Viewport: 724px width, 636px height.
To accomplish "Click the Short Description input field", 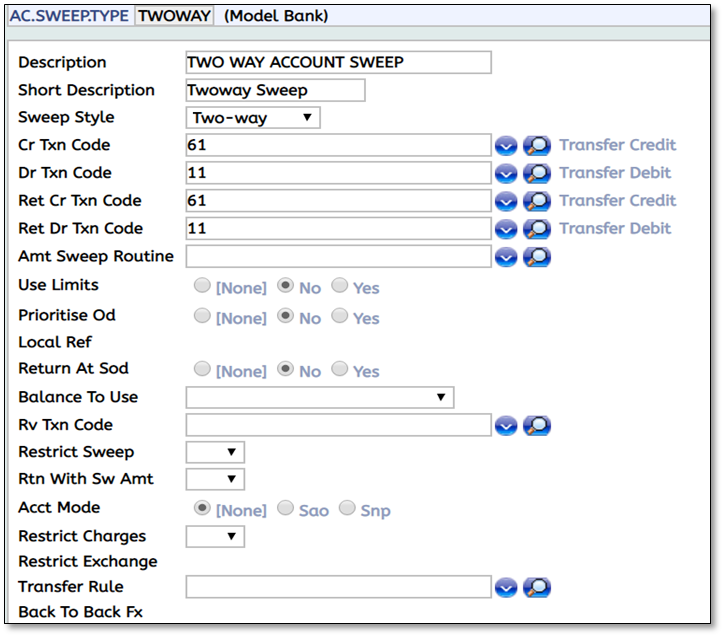I will (x=275, y=90).
